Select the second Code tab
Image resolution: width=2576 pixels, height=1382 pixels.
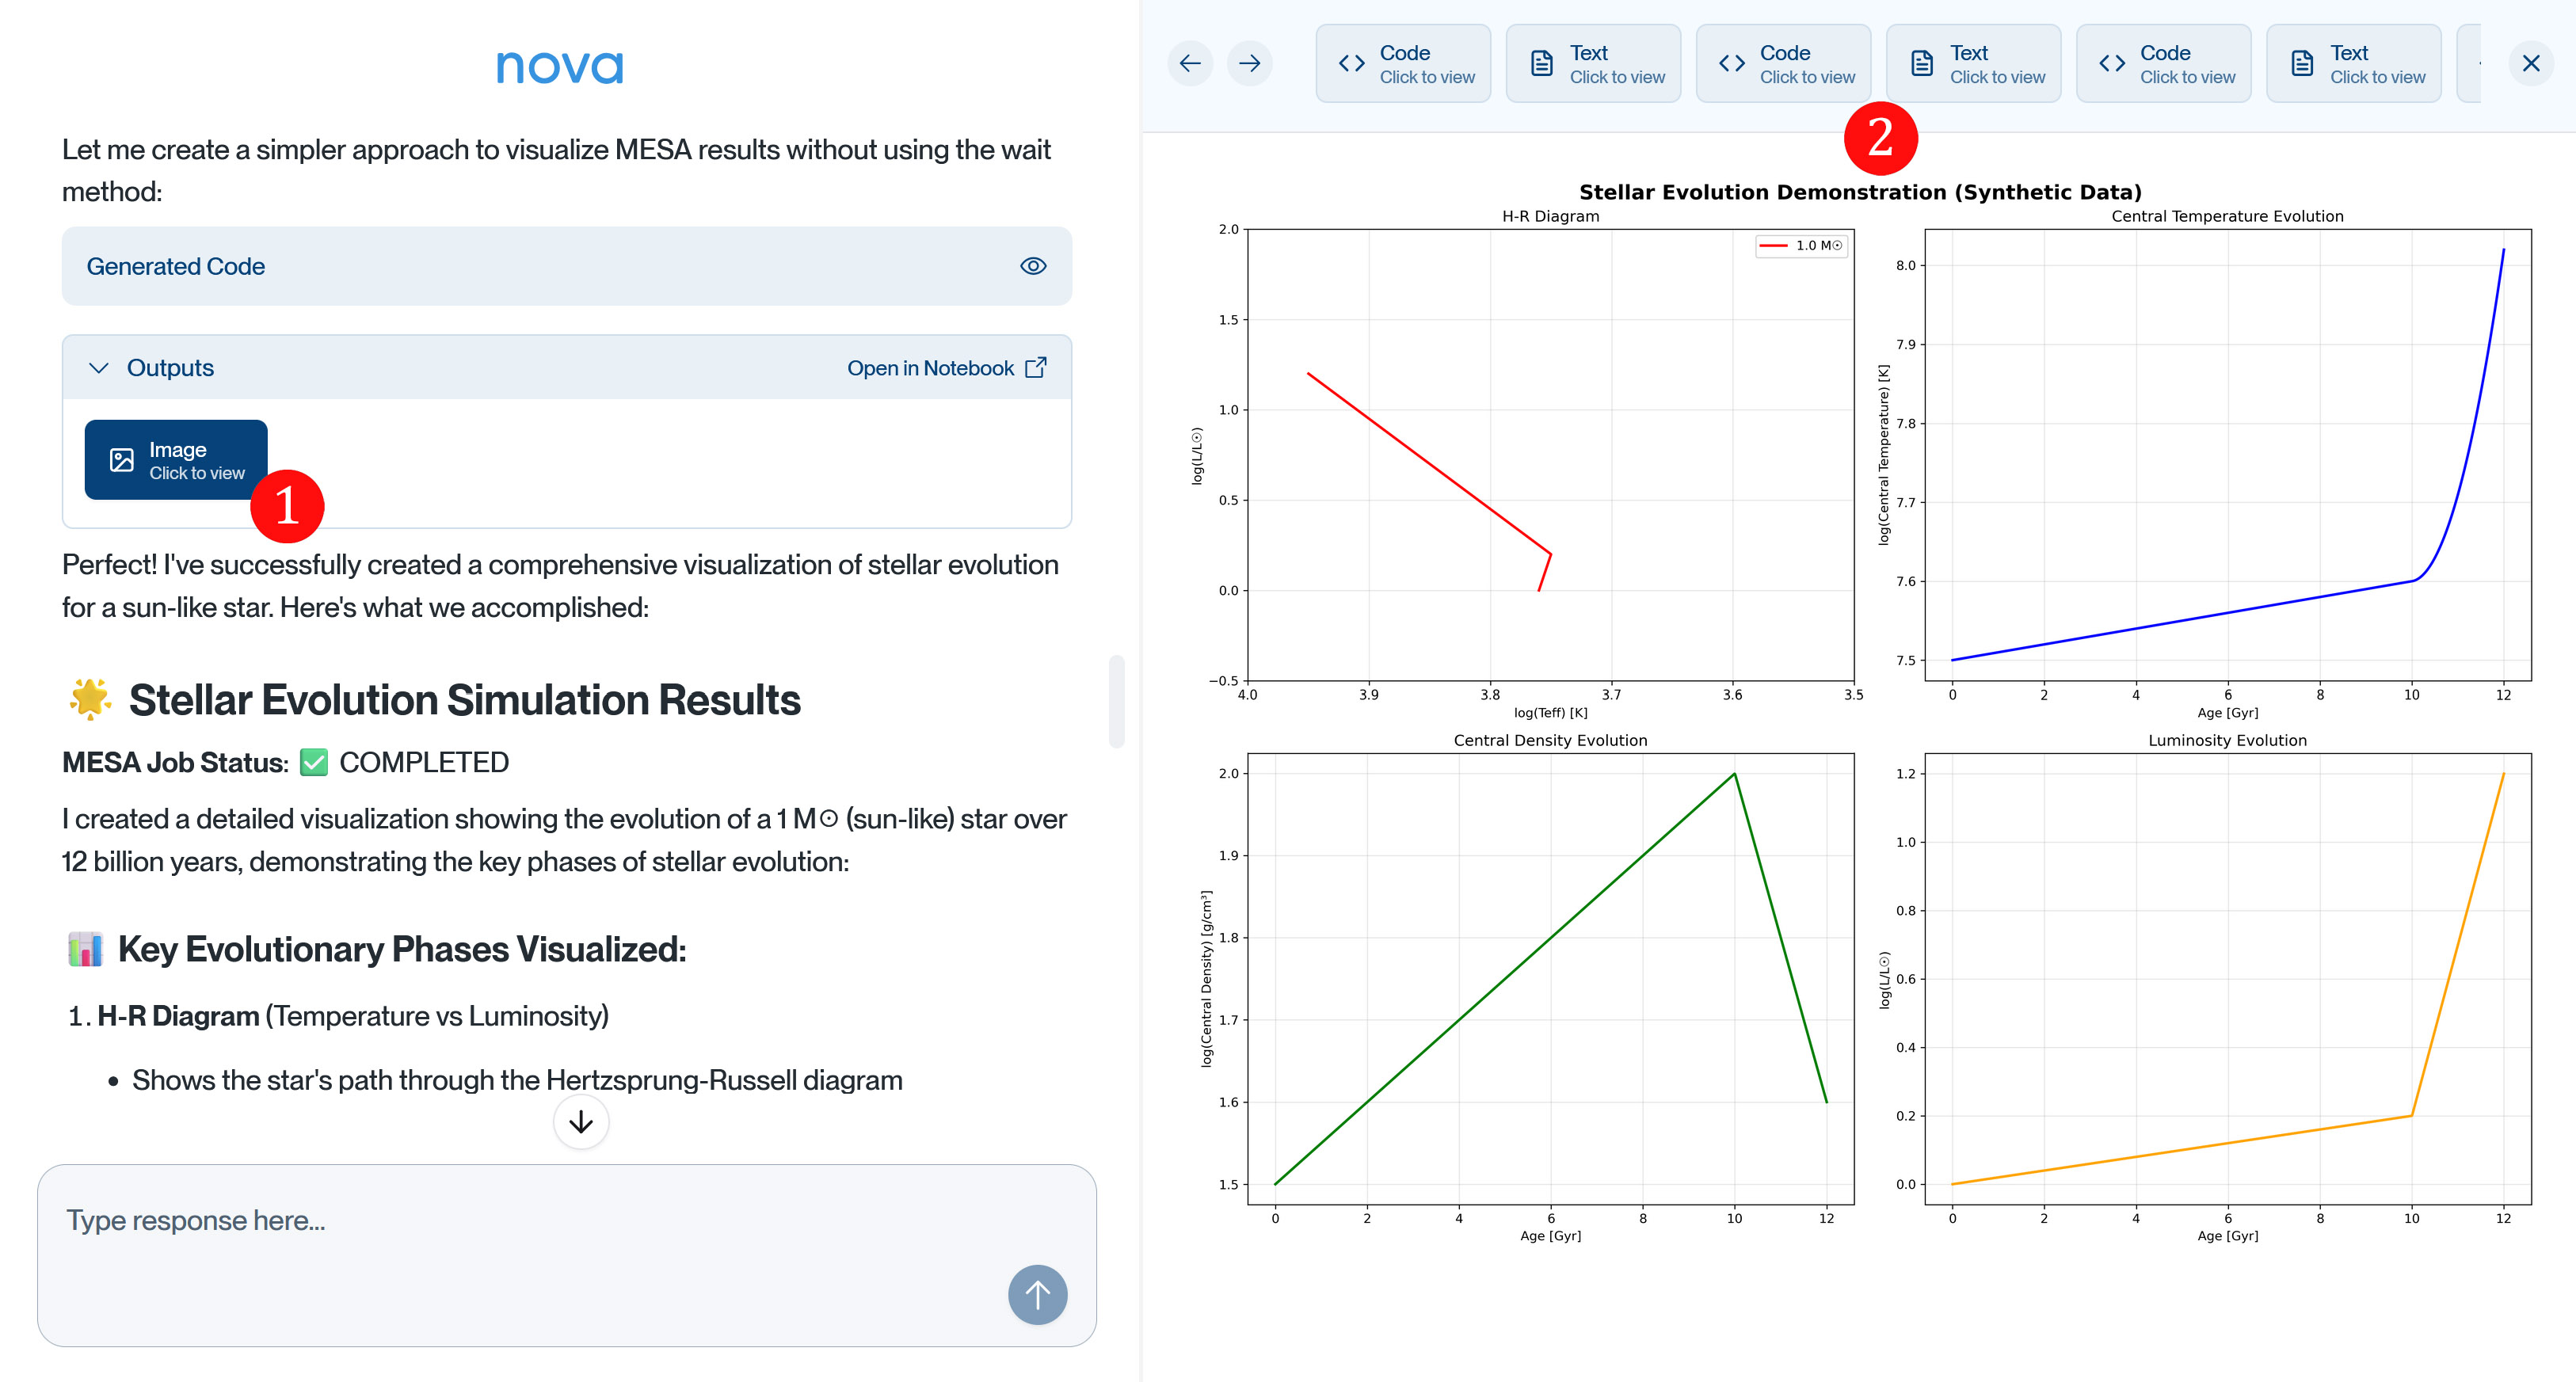1783,64
